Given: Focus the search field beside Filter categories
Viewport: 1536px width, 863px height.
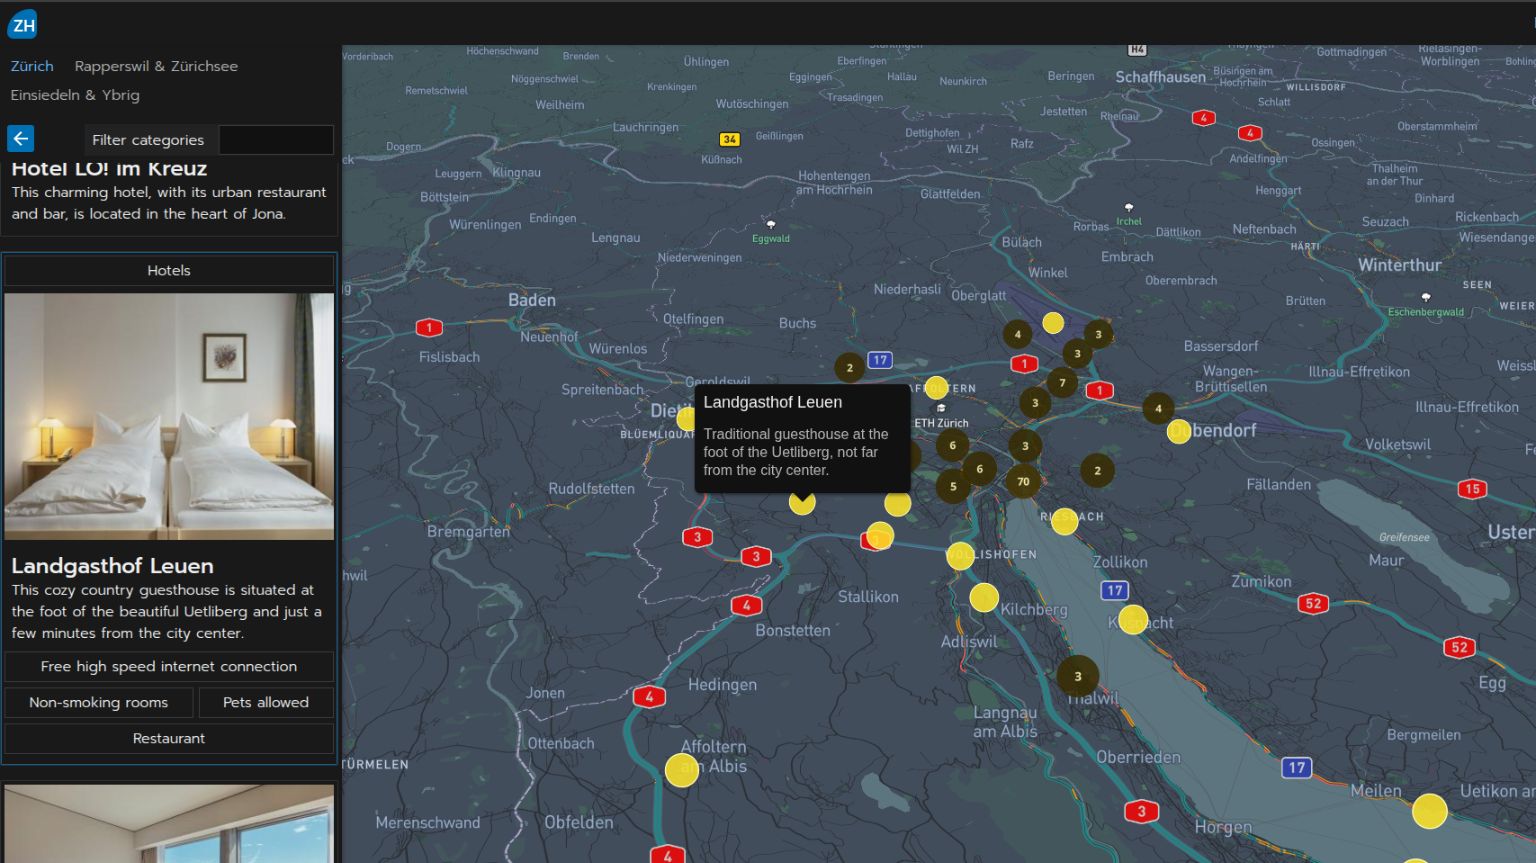Looking at the screenshot, I should (276, 140).
